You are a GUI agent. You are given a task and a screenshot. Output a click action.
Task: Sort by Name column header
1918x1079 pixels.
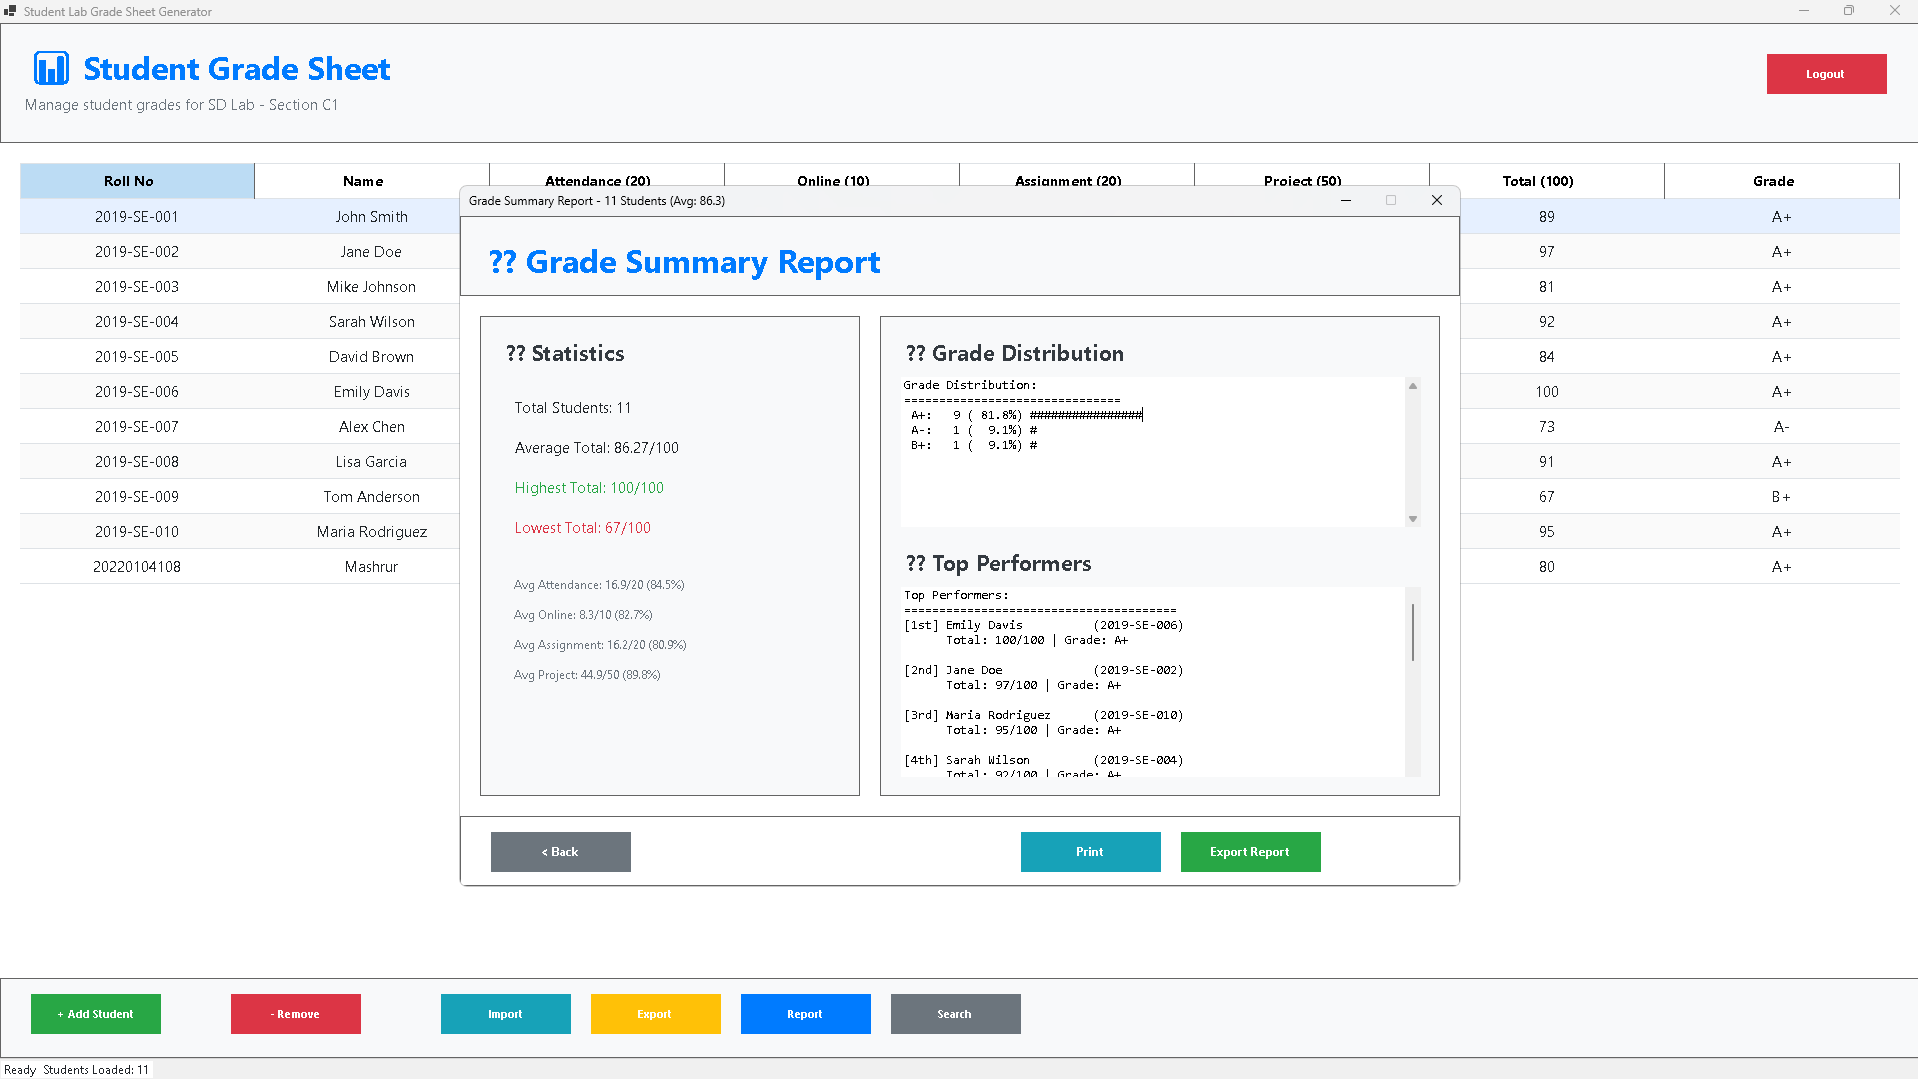coord(372,181)
